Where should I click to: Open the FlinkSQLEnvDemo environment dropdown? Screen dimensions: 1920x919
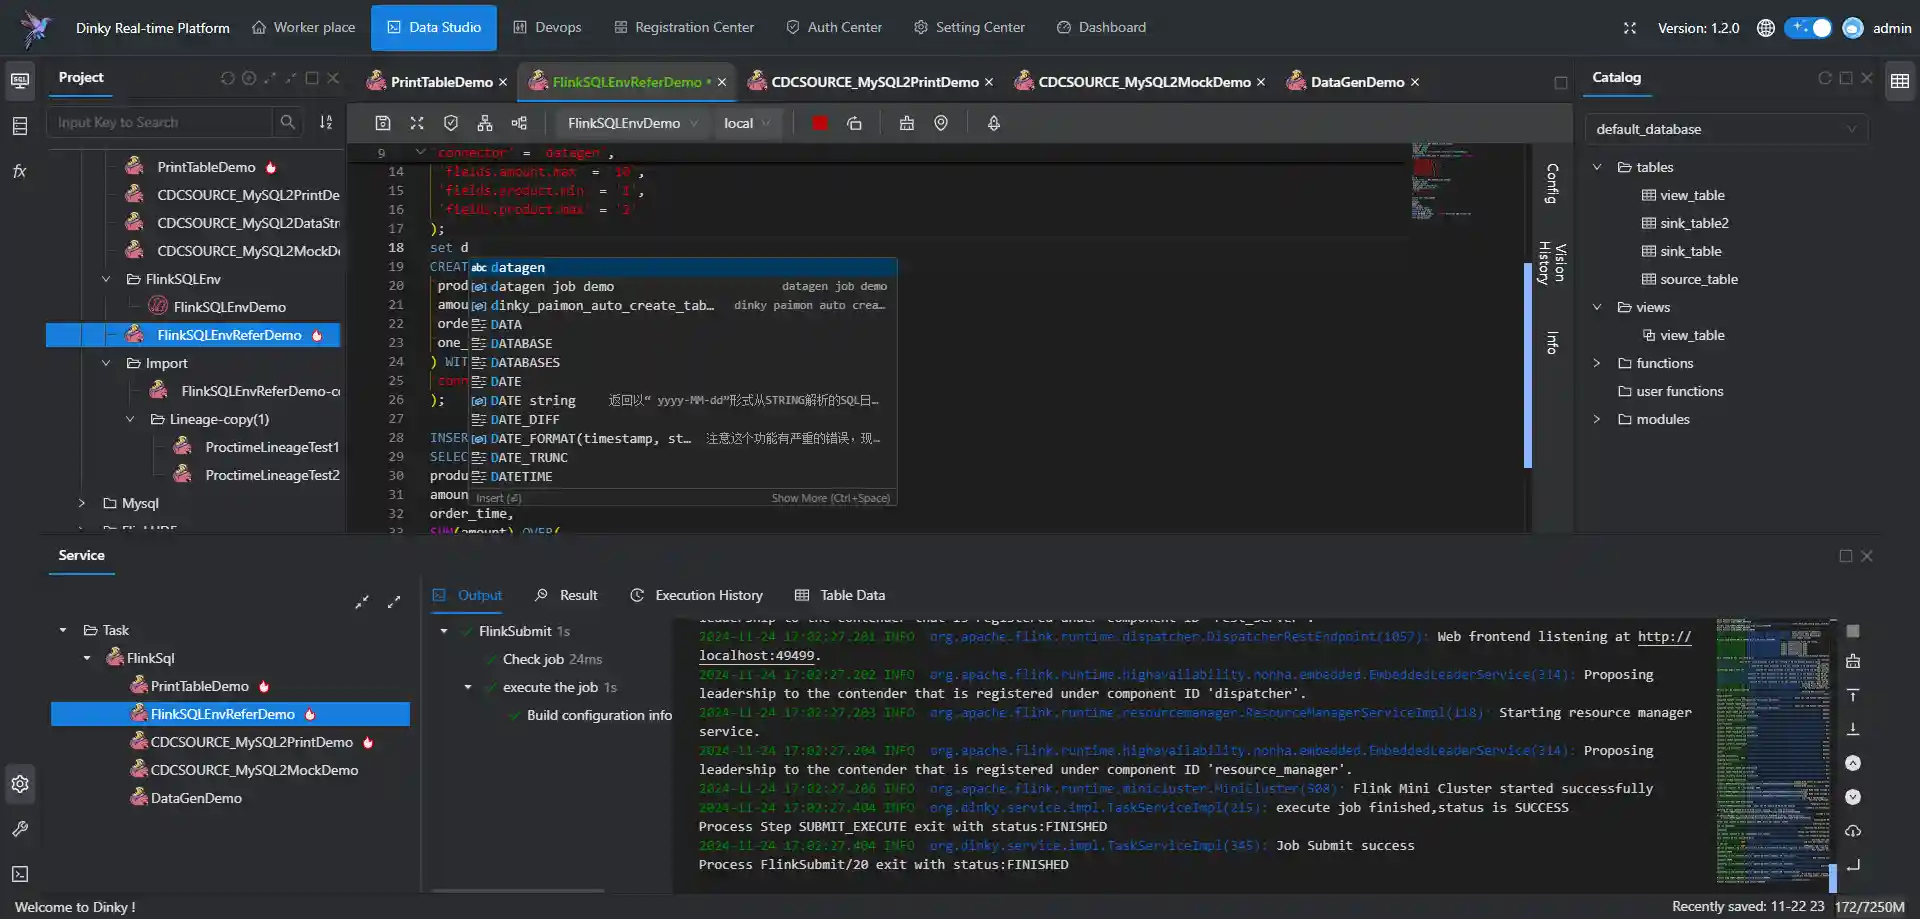(x=631, y=123)
